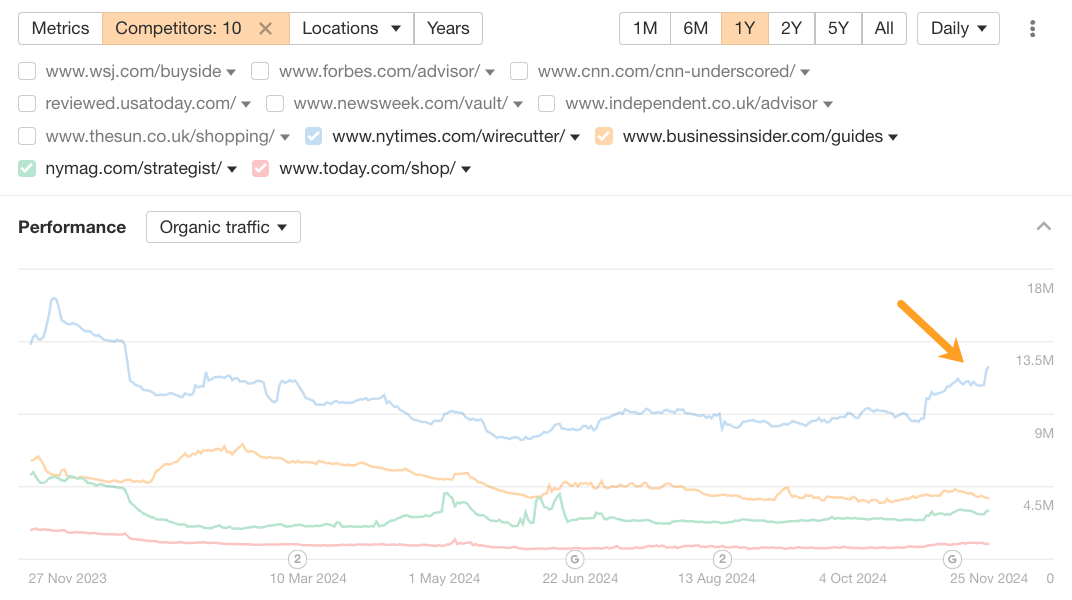Click the 2 marker near 13 Aug 2024

(x=721, y=559)
